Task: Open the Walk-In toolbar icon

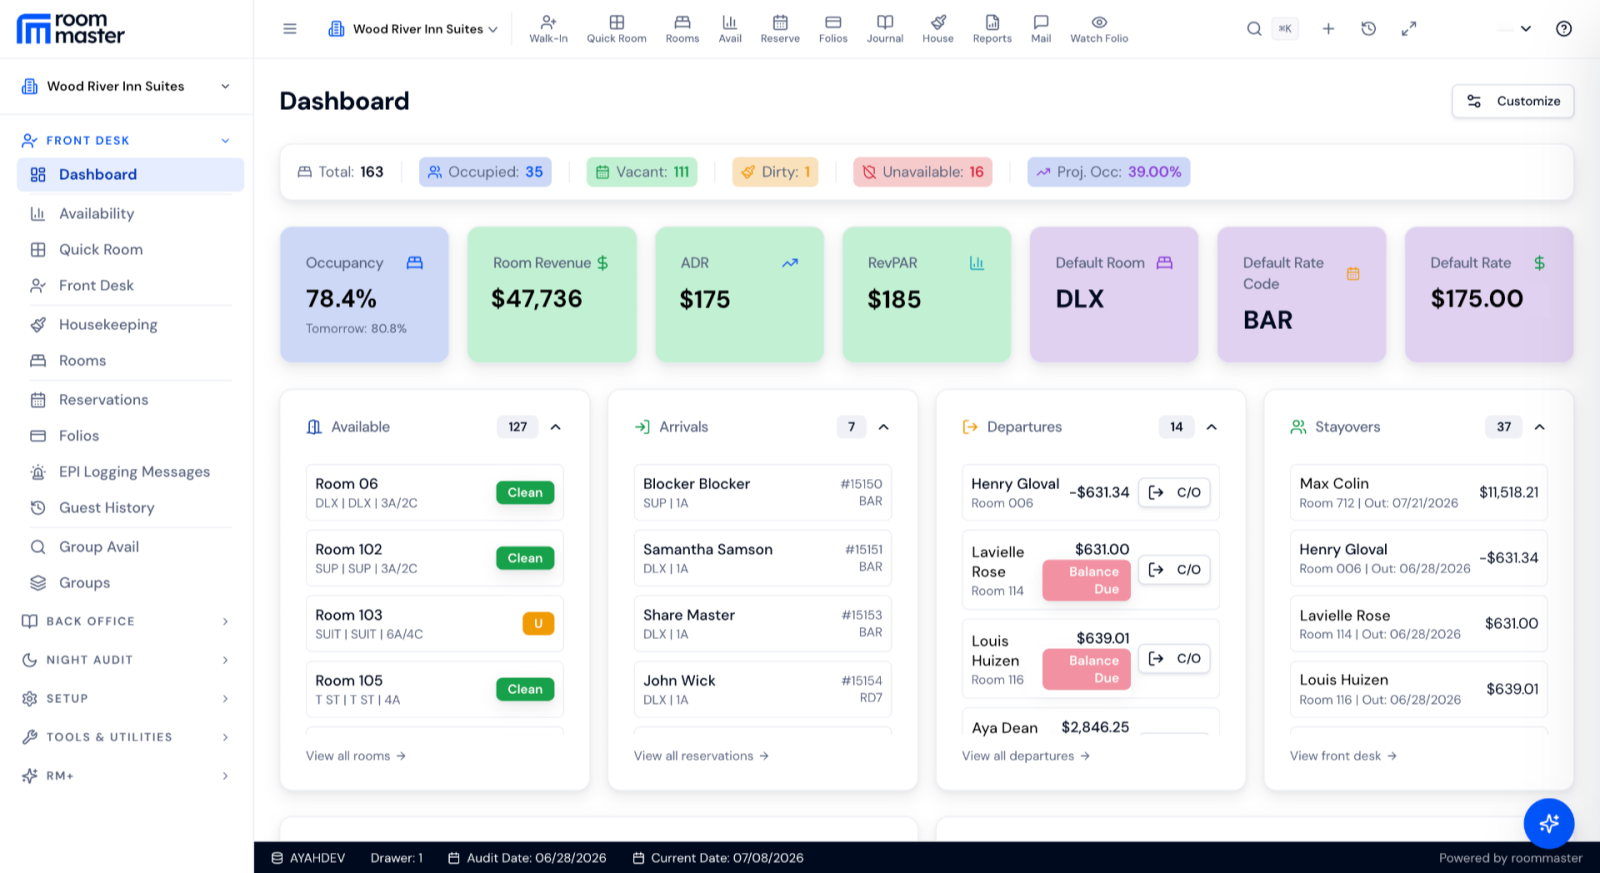Action: coord(548,29)
